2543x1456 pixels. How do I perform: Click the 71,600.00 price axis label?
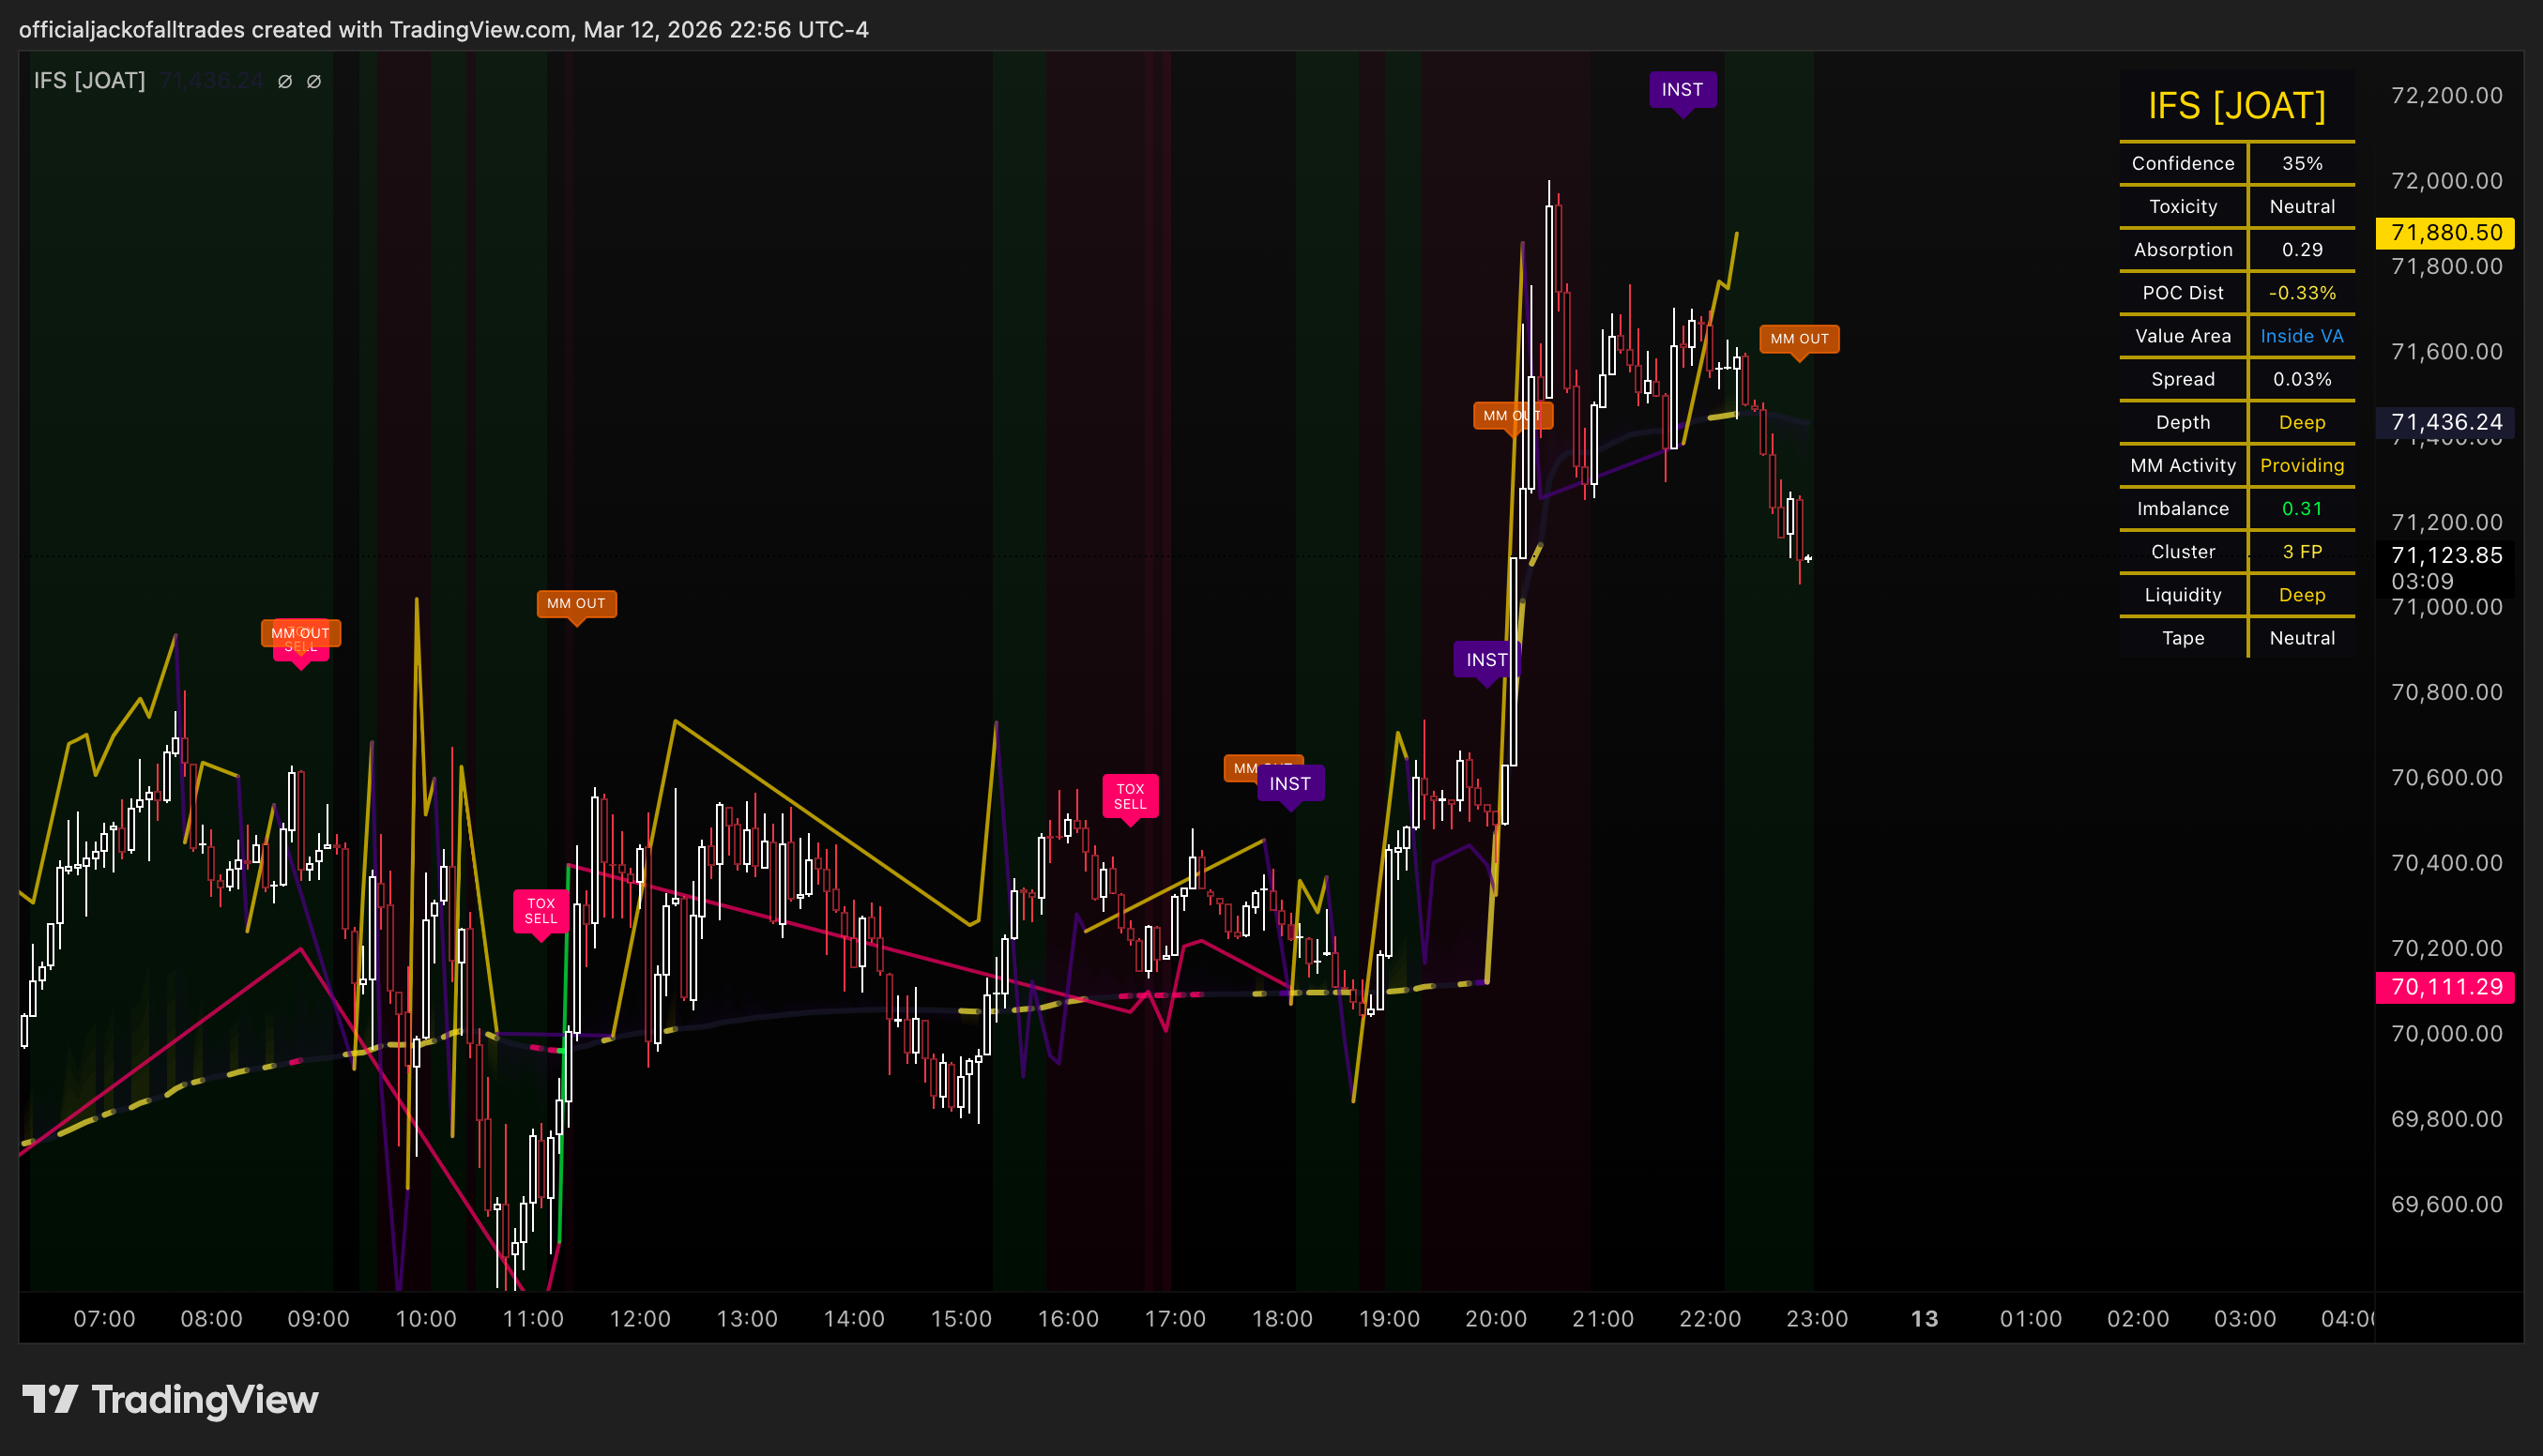coord(2446,351)
